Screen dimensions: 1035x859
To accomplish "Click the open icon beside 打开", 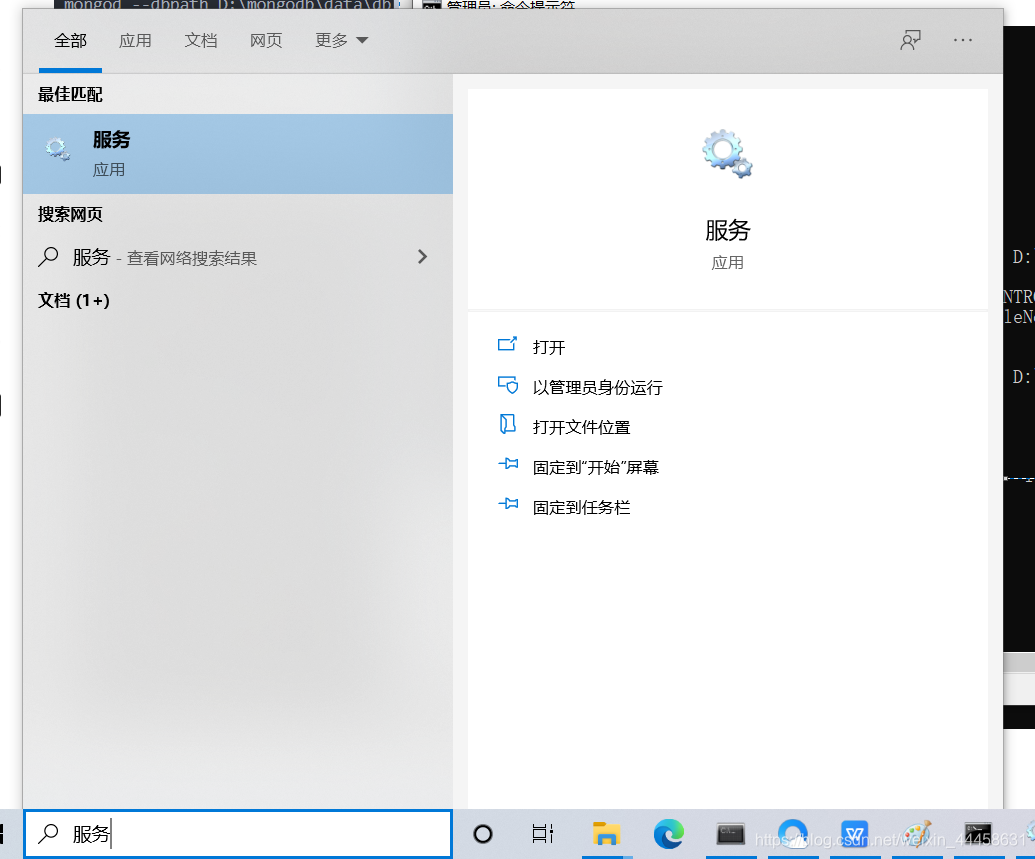I will pos(507,344).
